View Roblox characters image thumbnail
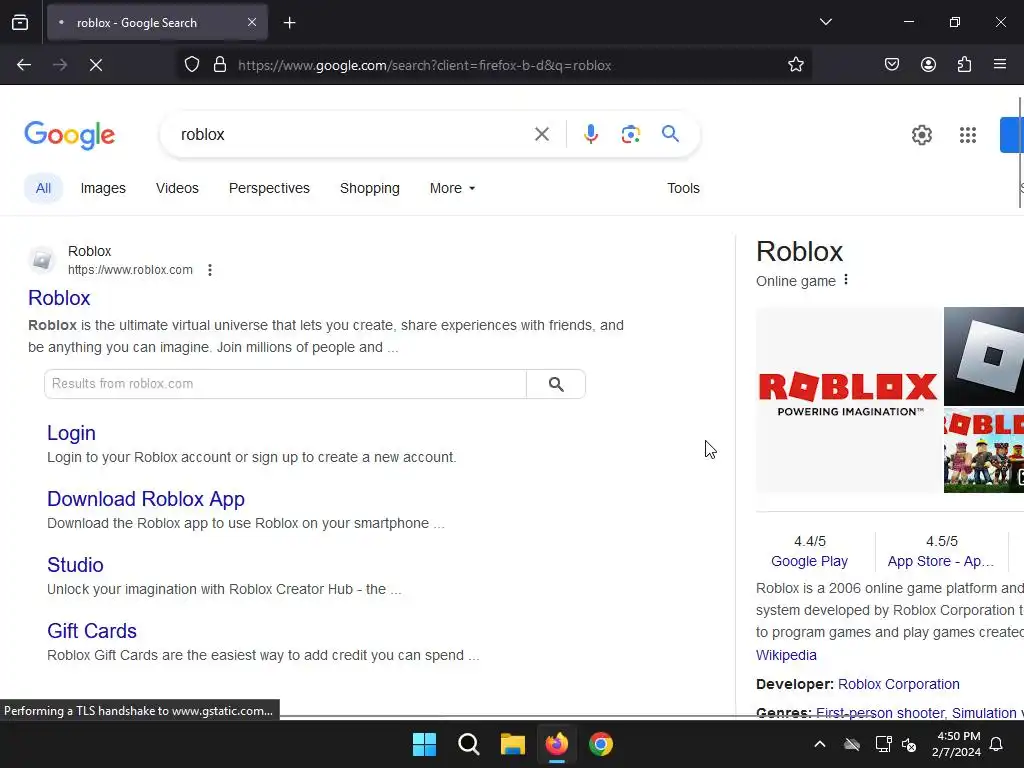Viewport: 1024px width, 768px height. [x=984, y=451]
